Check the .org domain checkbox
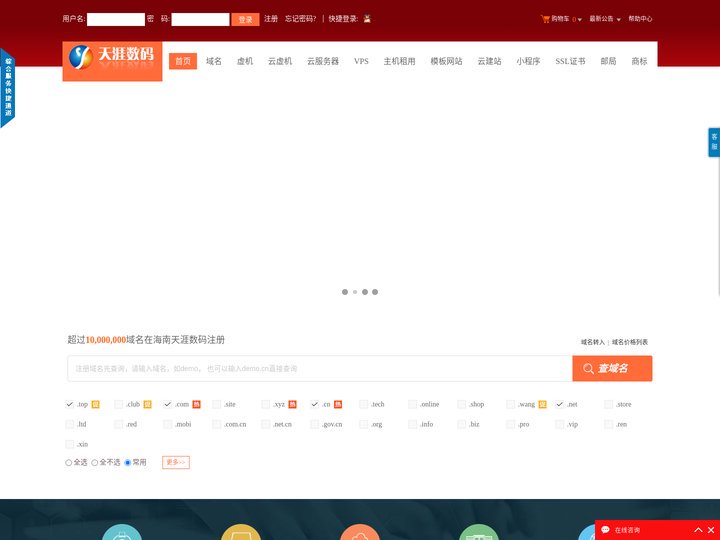The width and height of the screenshot is (720, 540). point(364,424)
